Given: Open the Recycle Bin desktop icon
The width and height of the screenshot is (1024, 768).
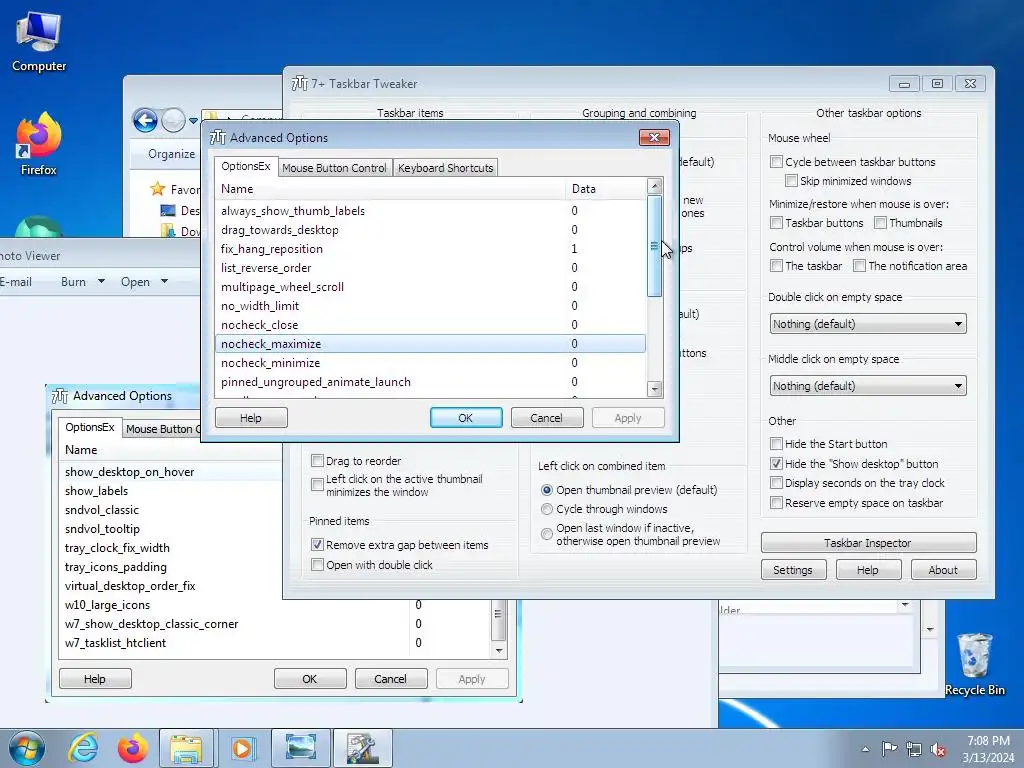Looking at the screenshot, I should pos(974,664).
